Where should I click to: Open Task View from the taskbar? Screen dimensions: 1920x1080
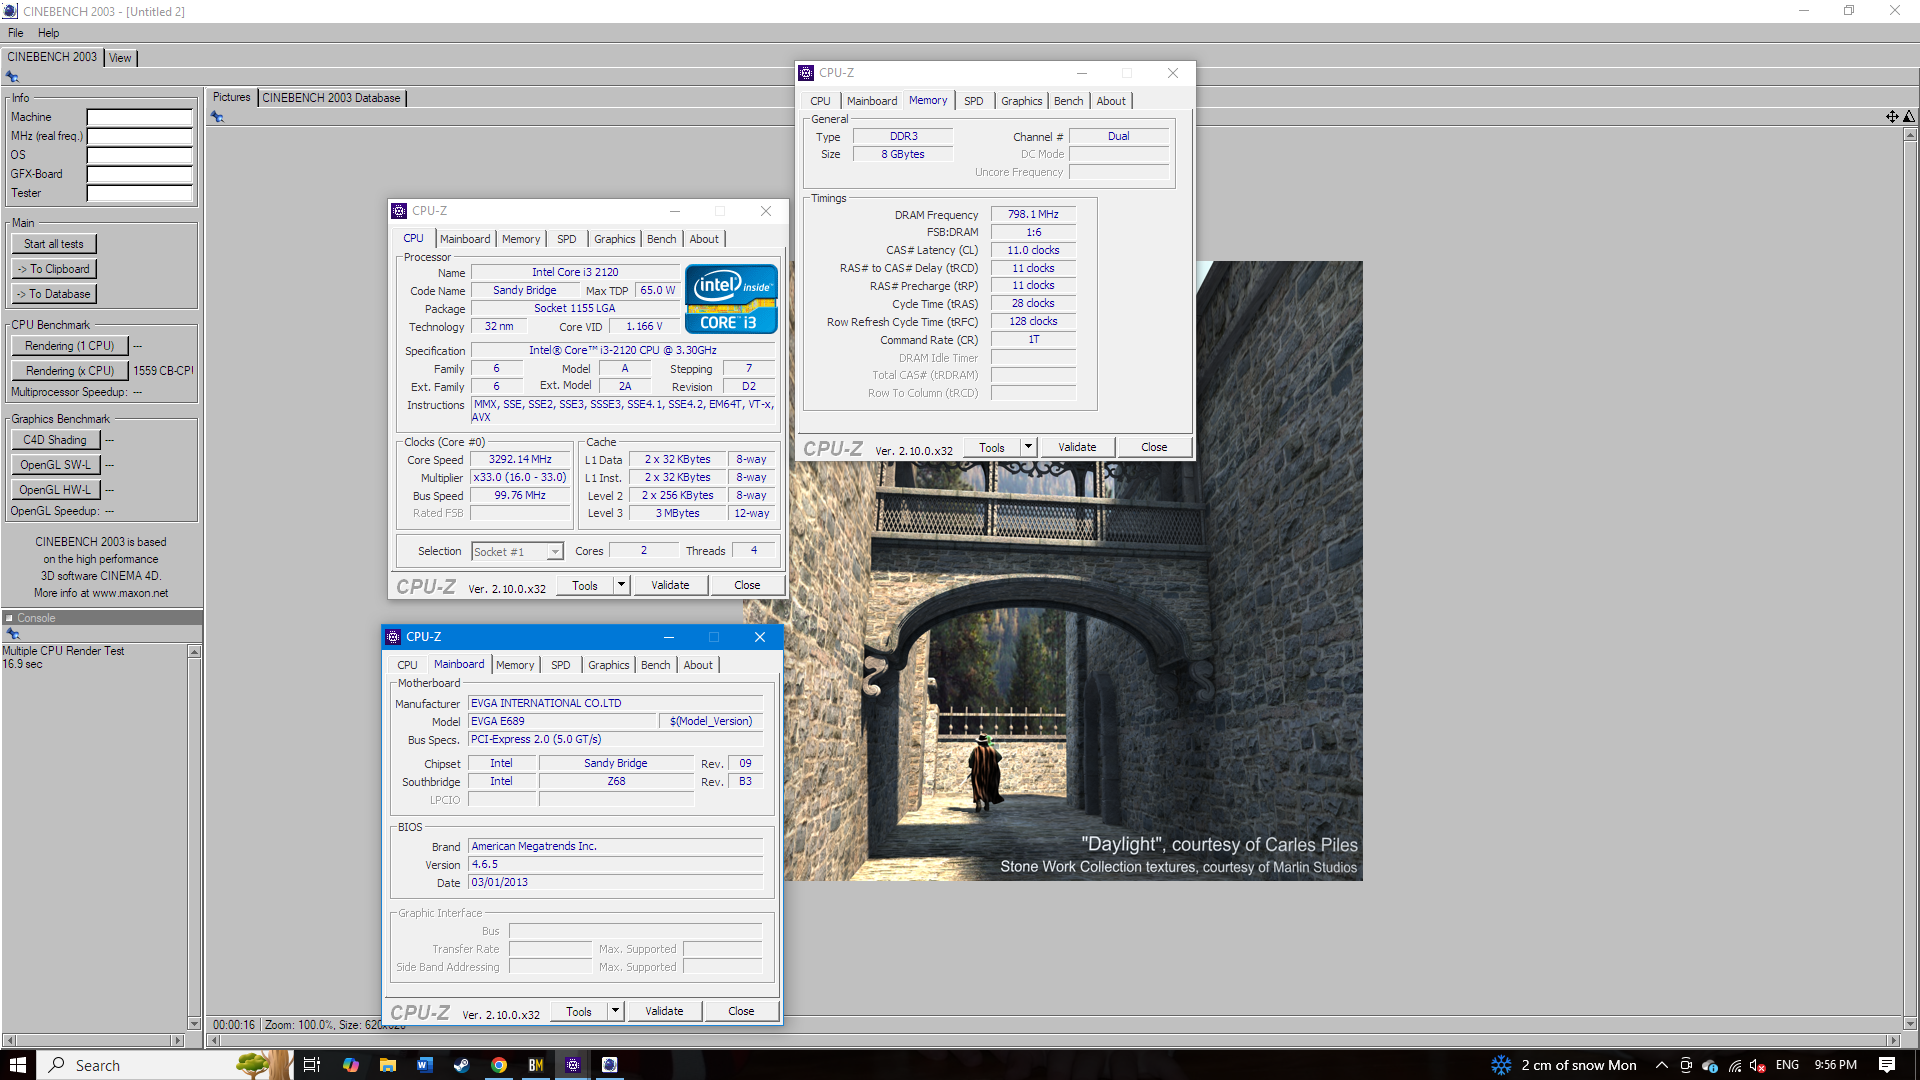[x=312, y=1065]
